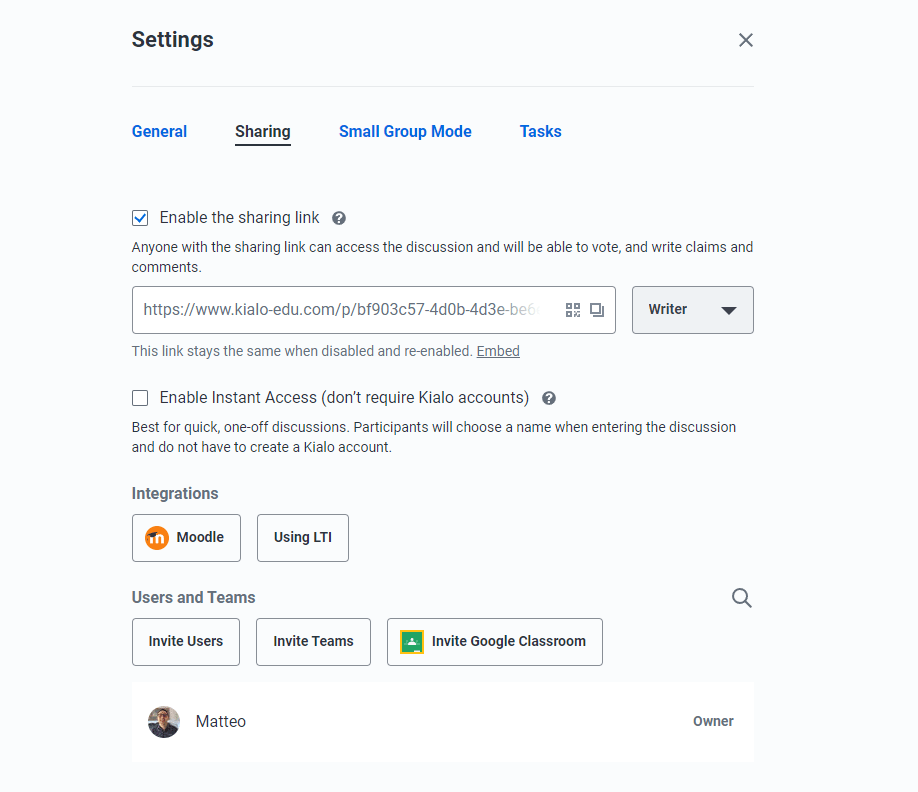The width and height of the screenshot is (918, 792).
Task: Open the Writer permission dropdown
Action: (692, 310)
